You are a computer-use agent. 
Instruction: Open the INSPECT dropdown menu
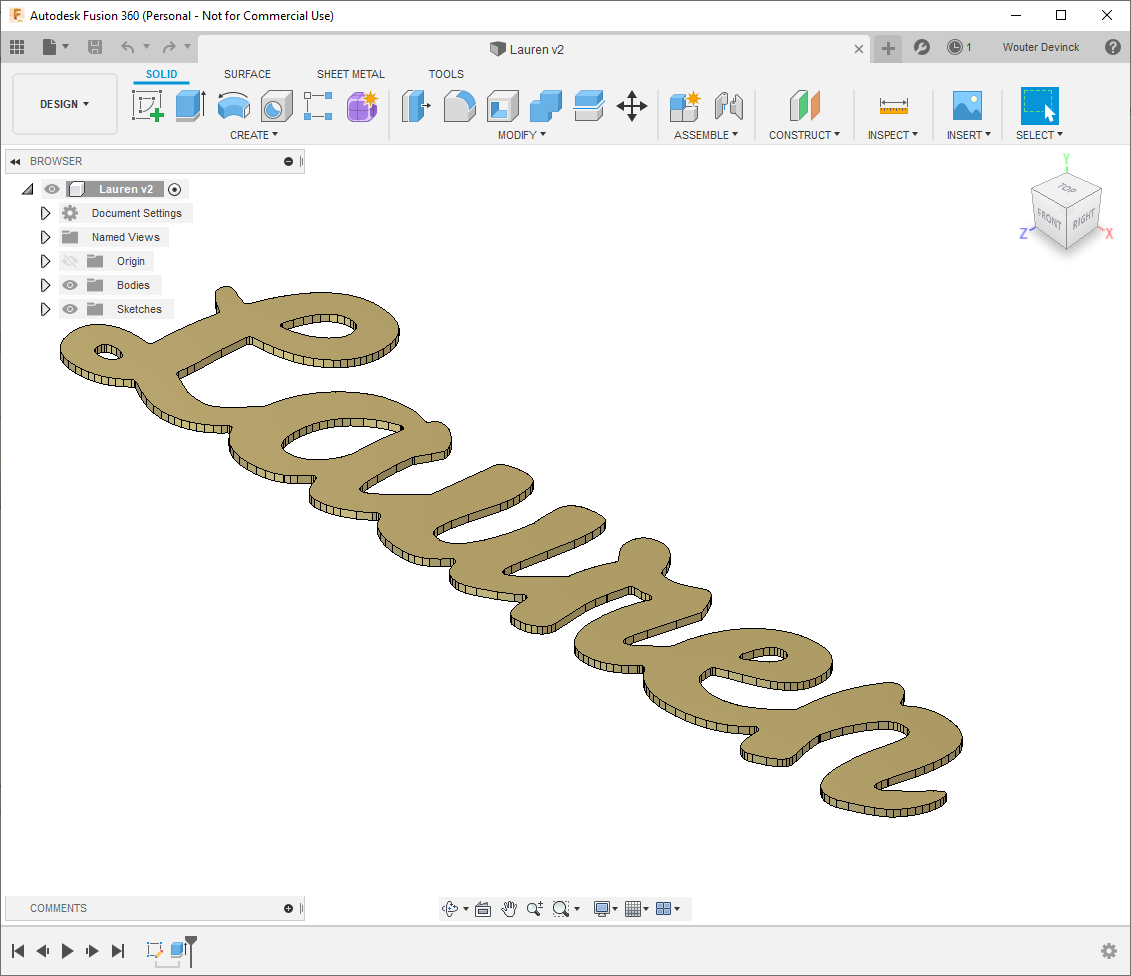893,135
